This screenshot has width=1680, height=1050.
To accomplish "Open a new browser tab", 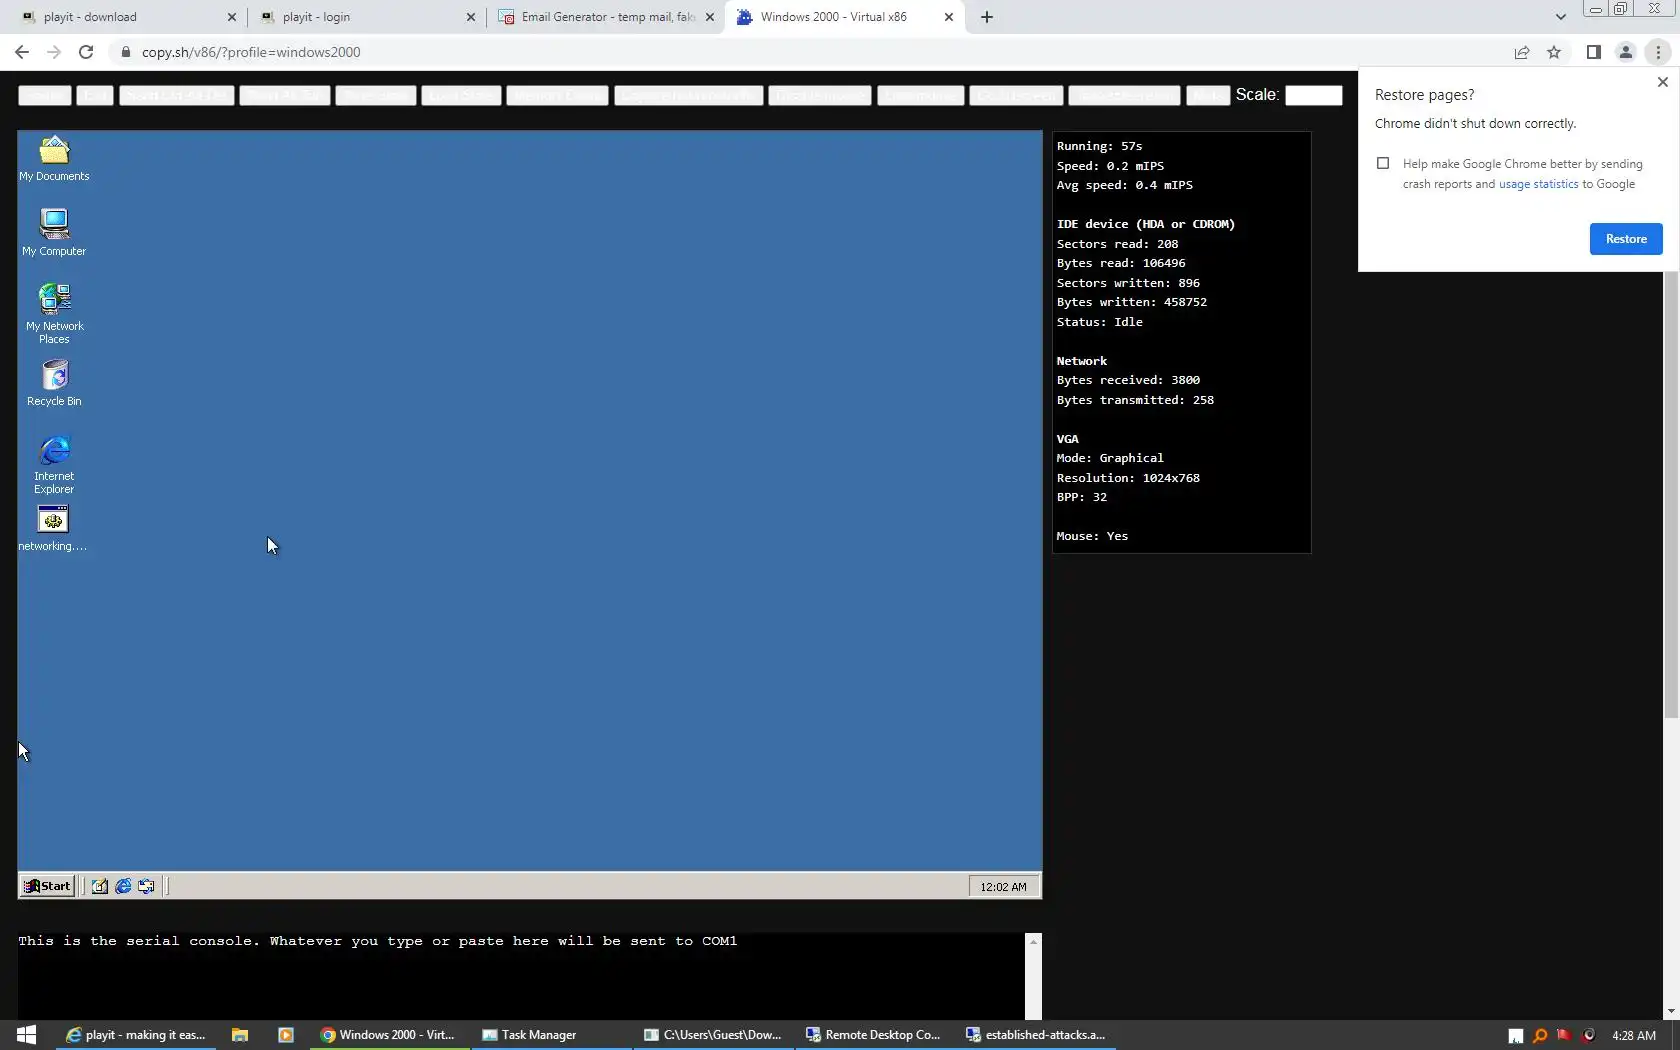I will (x=987, y=17).
